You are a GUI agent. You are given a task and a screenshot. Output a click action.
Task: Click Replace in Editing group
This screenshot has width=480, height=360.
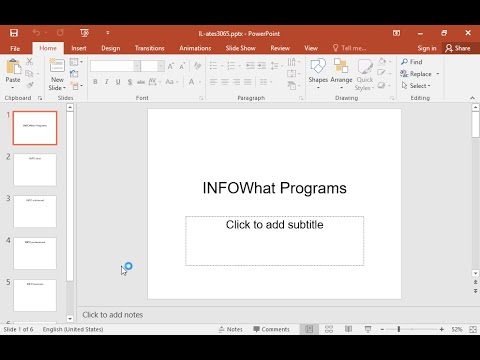(416, 74)
